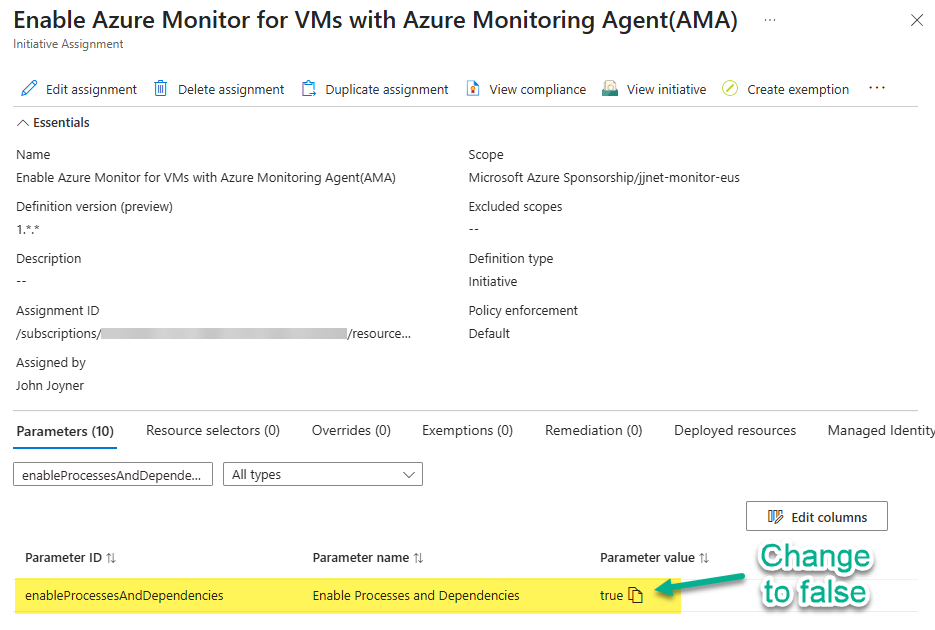Click the Edit assignment pencil icon
The height and width of the screenshot is (630, 935).
(x=29, y=89)
